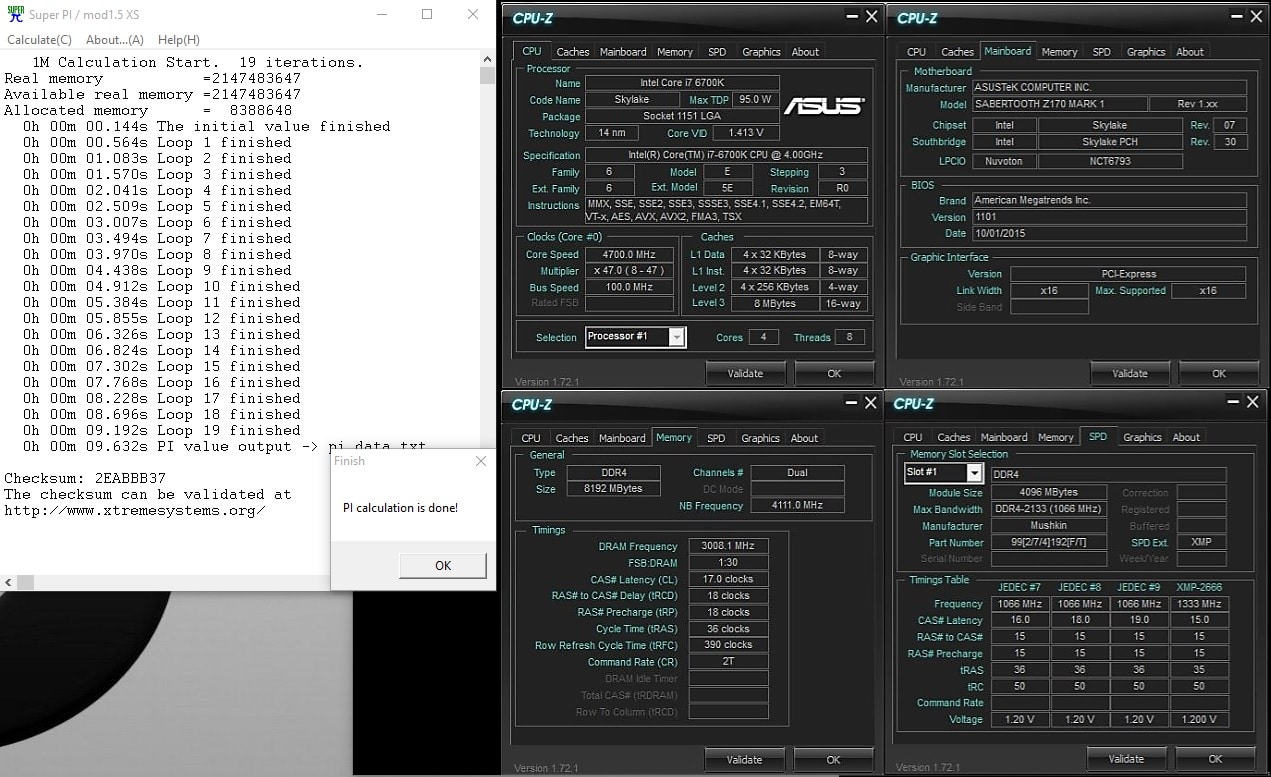The width and height of the screenshot is (1271, 777).
Task: Switch to SPD tab in the Motherboard CPU-Z window
Action: [x=1101, y=52]
